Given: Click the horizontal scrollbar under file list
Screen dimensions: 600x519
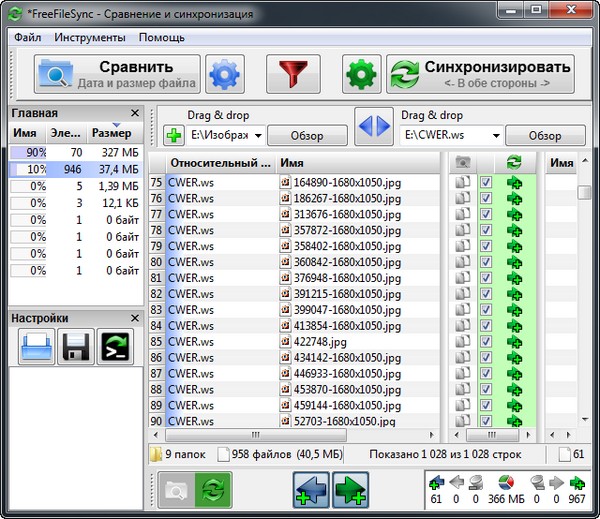Looking at the screenshot, I should tap(300, 435).
